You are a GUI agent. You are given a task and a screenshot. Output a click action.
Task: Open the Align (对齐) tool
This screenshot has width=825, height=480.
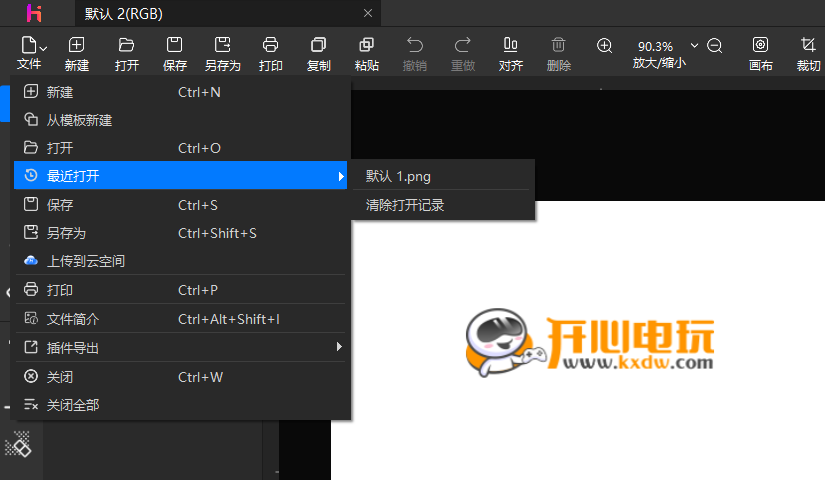510,45
